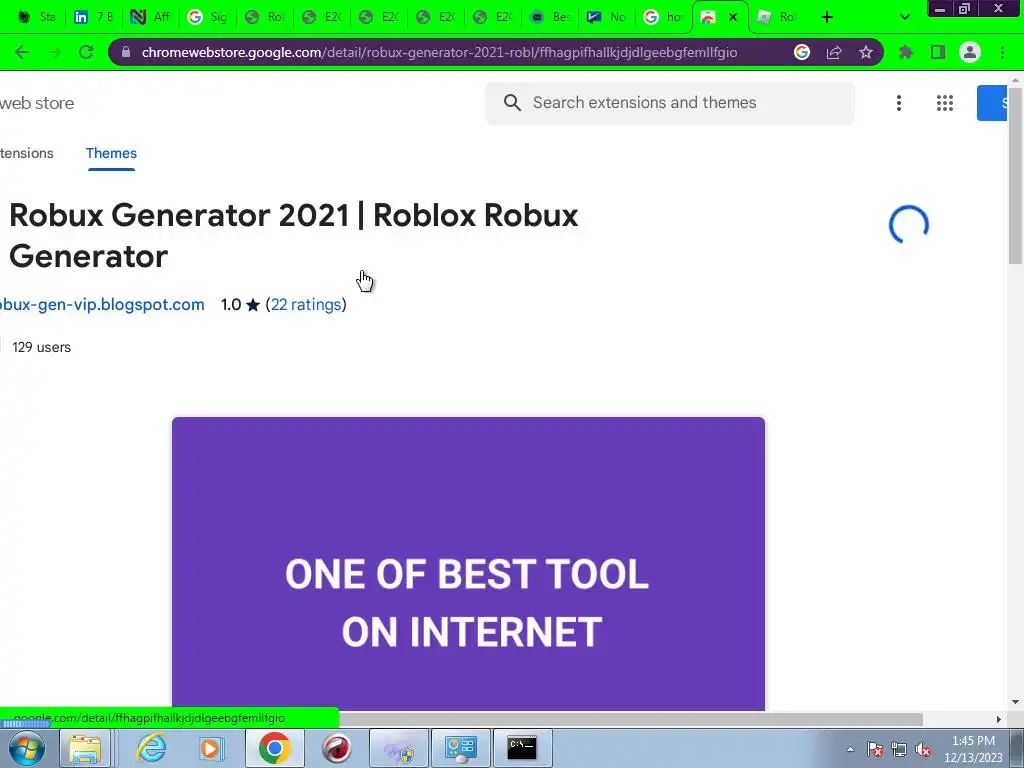The width and height of the screenshot is (1024, 768).
Task: Switch to the LinkedIn browser tab
Action: point(92,17)
